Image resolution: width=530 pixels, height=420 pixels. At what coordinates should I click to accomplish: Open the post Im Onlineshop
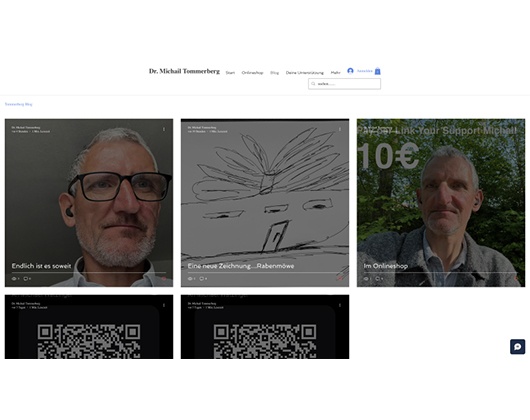pyautogui.click(x=386, y=266)
